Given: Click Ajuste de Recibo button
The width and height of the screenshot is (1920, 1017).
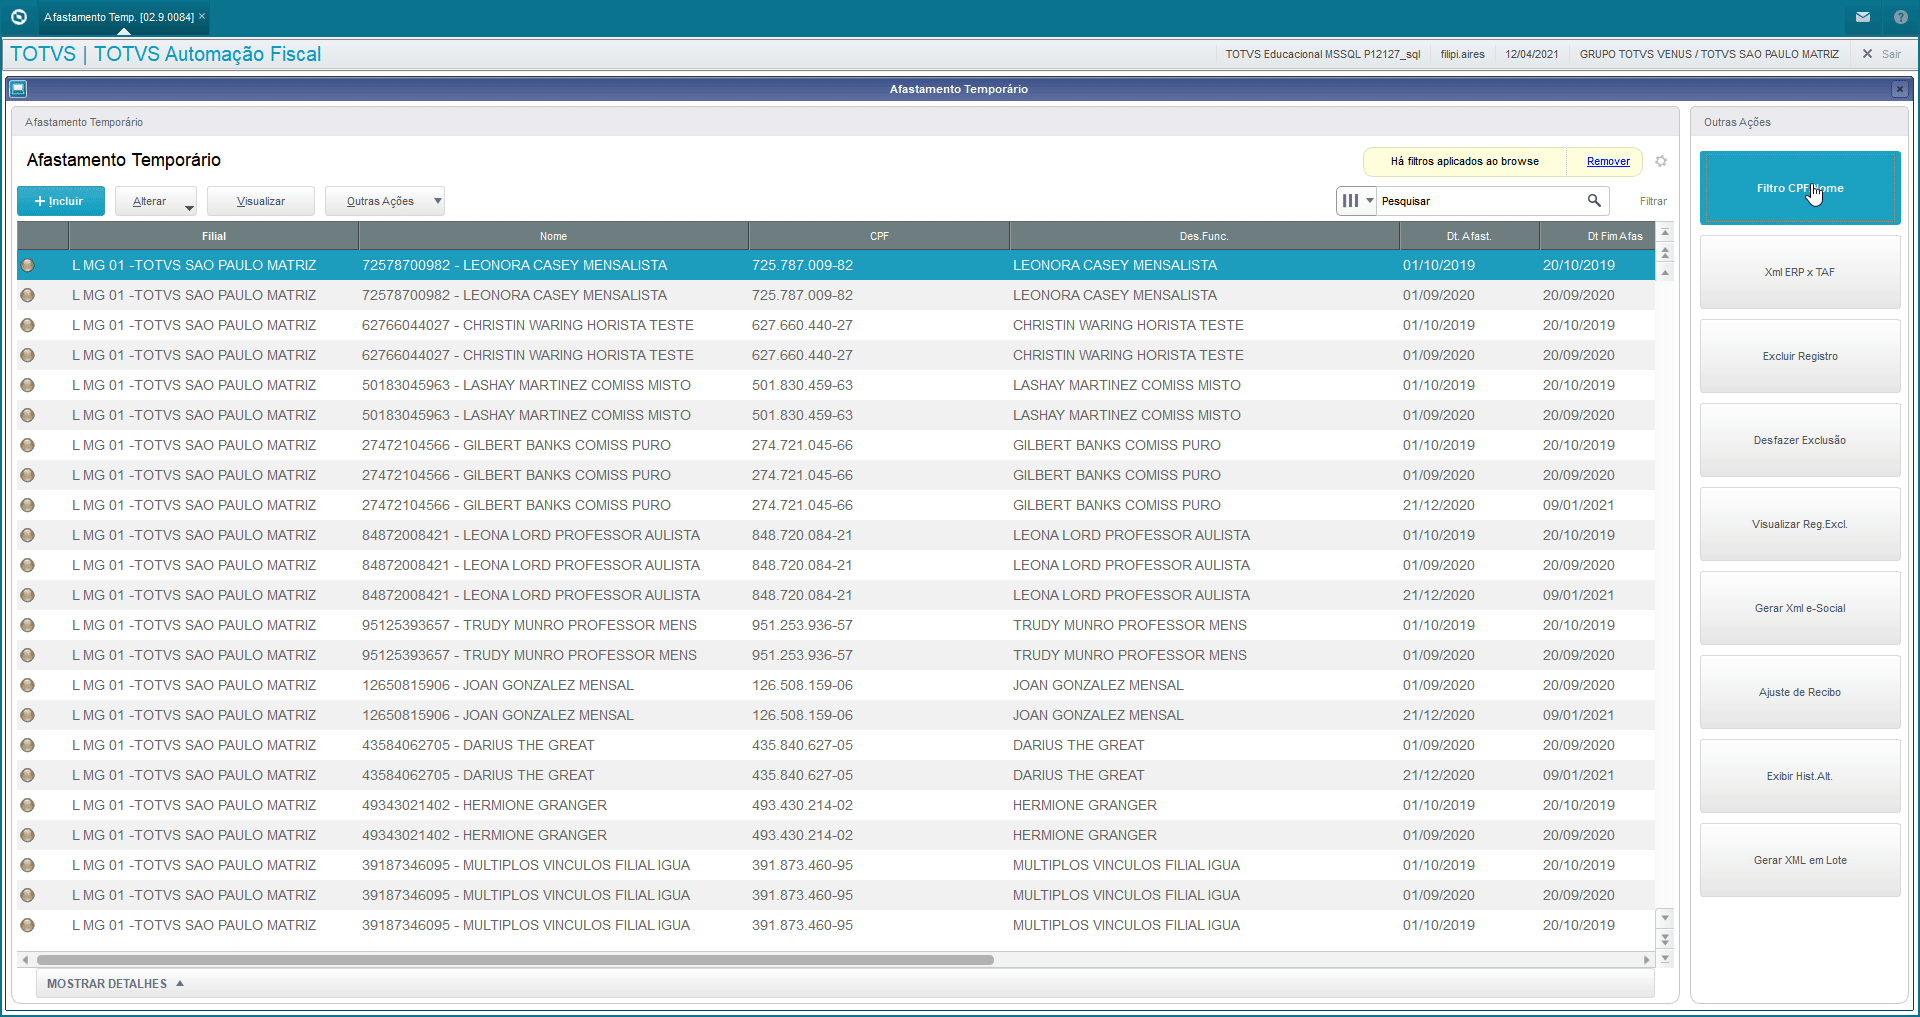Looking at the screenshot, I should (1800, 692).
